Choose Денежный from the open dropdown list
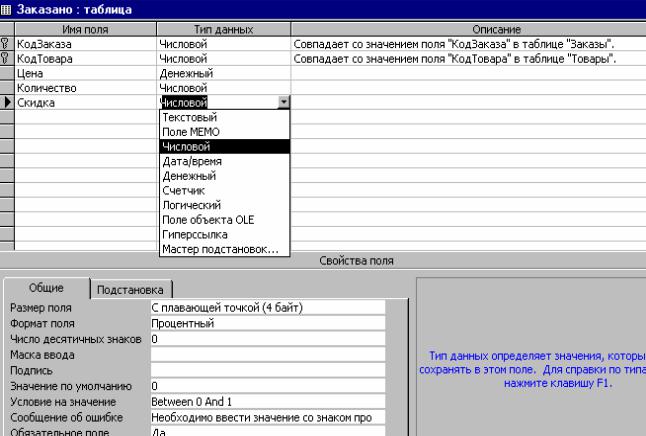This screenshot has width=646, height=436. pos(225,176)
